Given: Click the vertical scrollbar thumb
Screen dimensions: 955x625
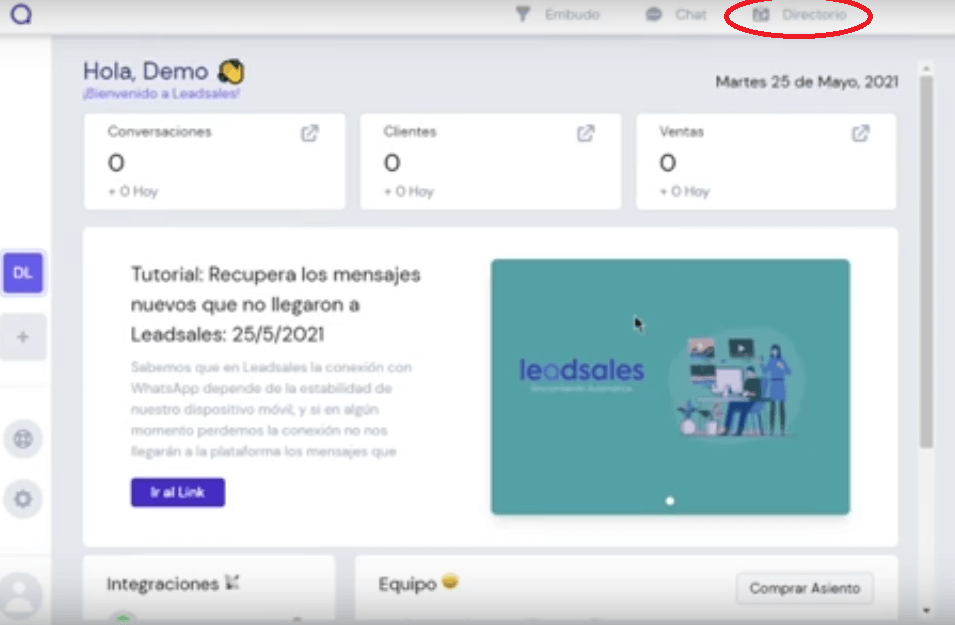Looking at the screenshot, I should [x=926, y=262].
